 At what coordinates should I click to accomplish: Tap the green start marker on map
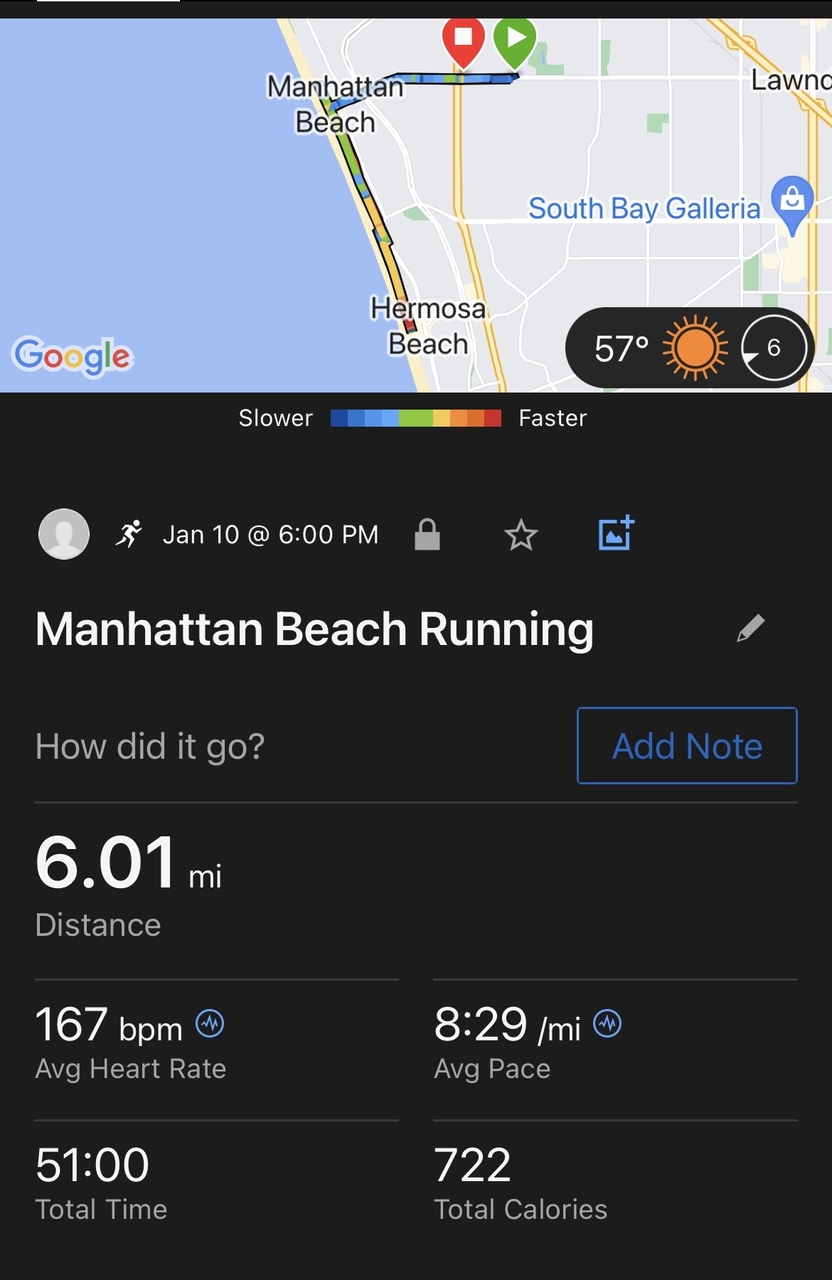pos(515,40)
